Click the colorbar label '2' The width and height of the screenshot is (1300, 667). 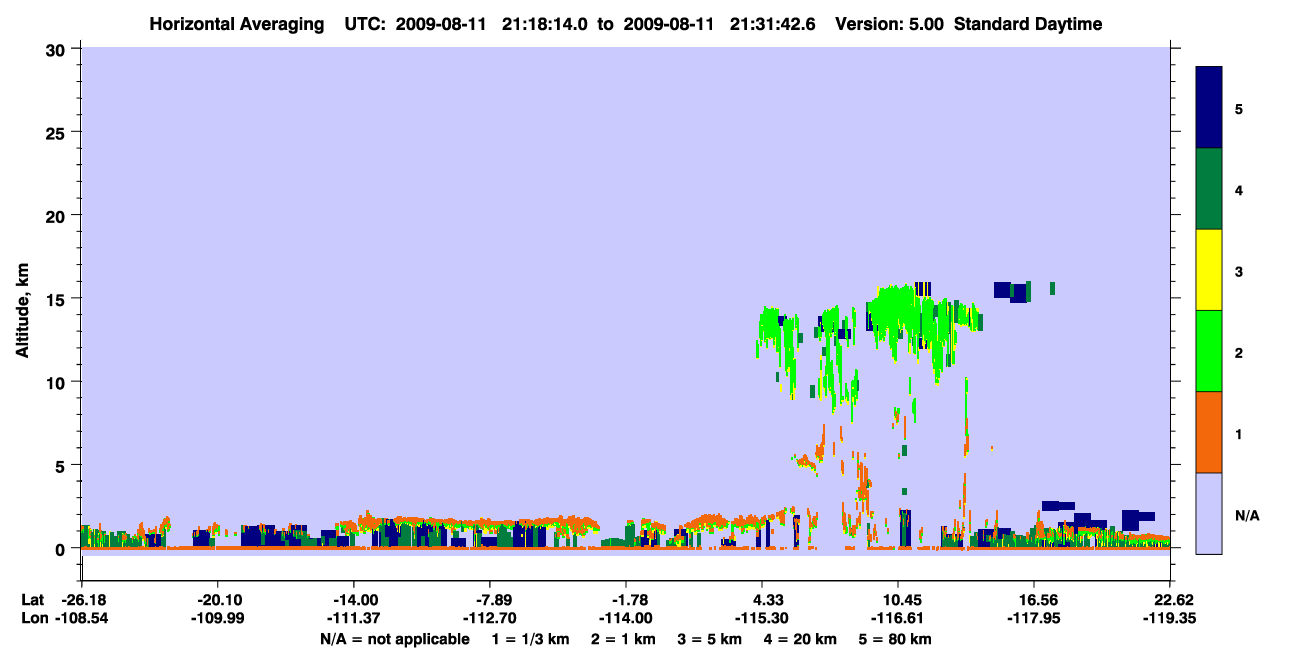coord(1238,351)
